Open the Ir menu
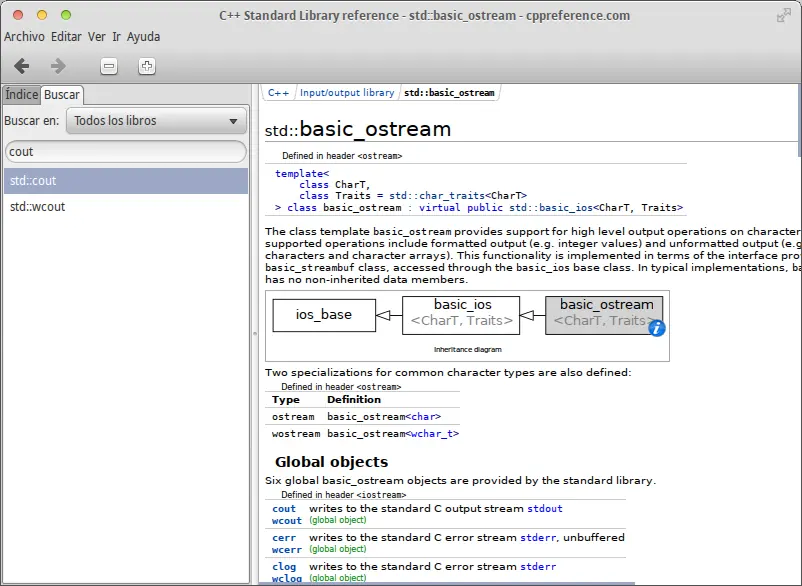Image resolution: width=802 pixels, height=586 pixels. click(117, 37)
